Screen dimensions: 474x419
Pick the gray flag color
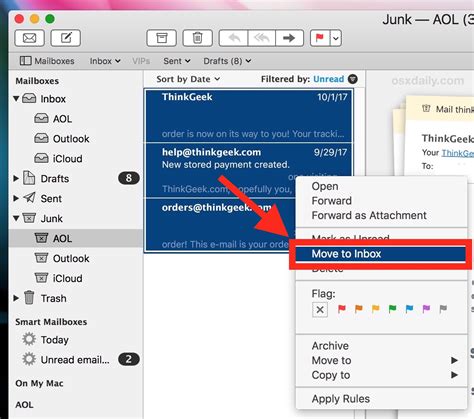point(443,309)
